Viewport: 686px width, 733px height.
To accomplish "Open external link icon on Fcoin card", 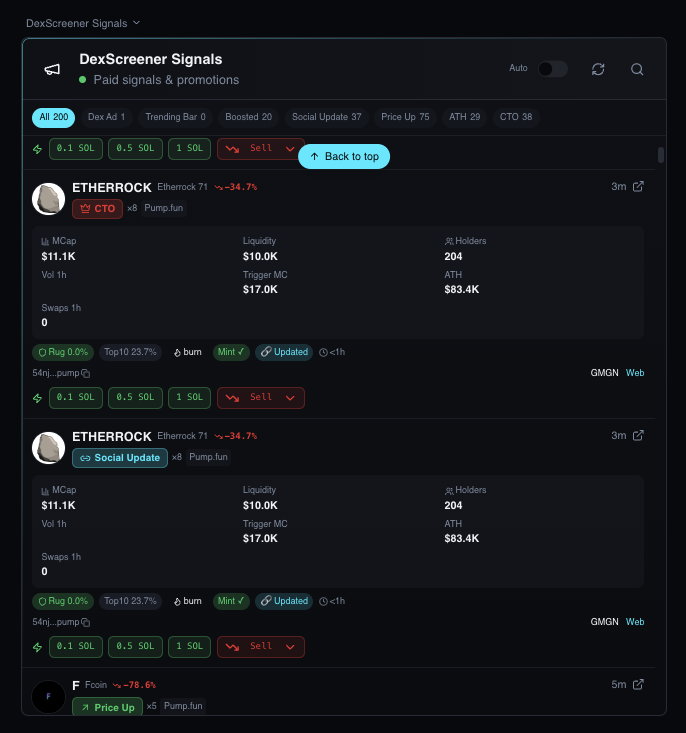I will click(x=638, y=684).
